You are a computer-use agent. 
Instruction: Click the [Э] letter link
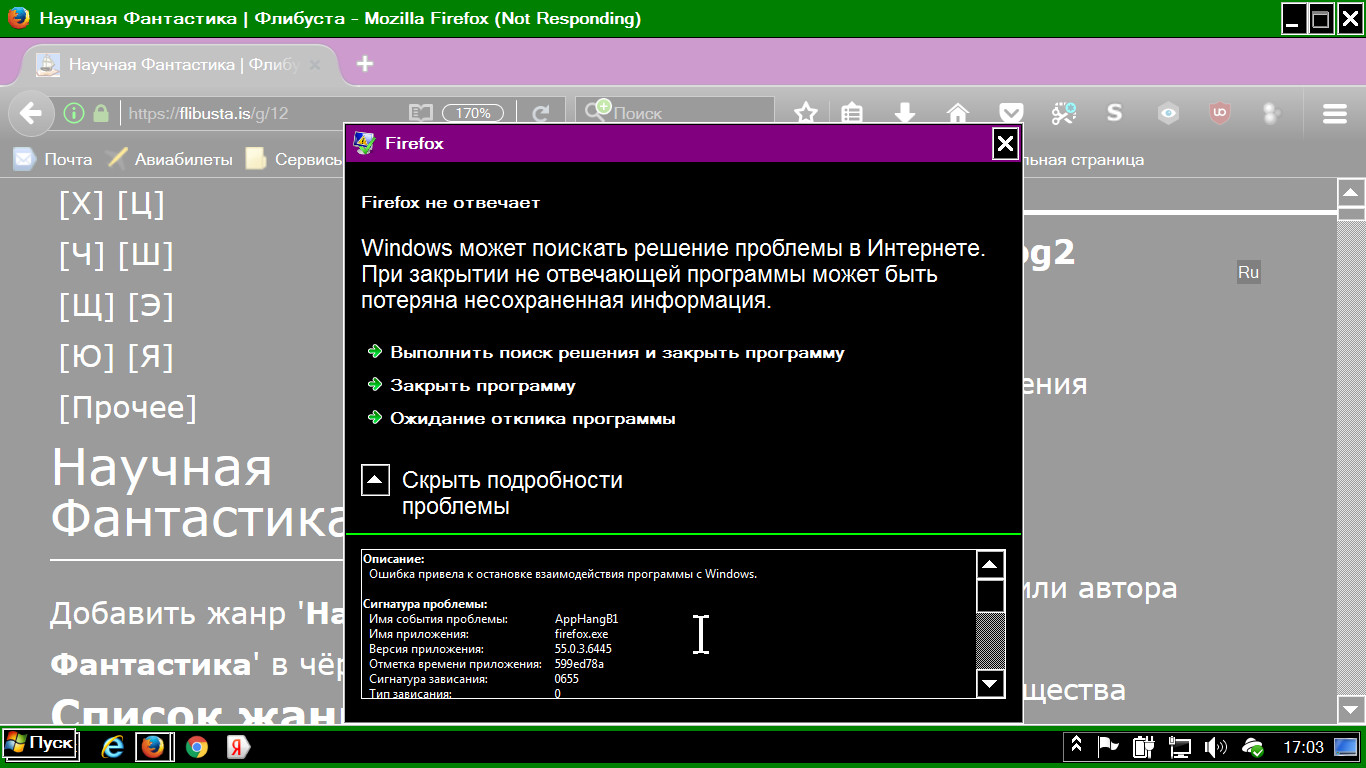(x=151, y=306)
